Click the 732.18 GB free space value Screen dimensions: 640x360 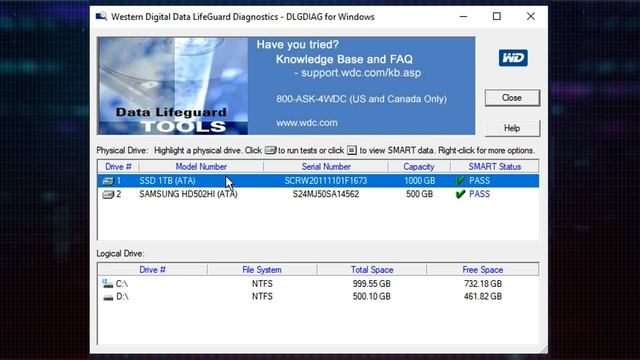[x=483, y=284]
